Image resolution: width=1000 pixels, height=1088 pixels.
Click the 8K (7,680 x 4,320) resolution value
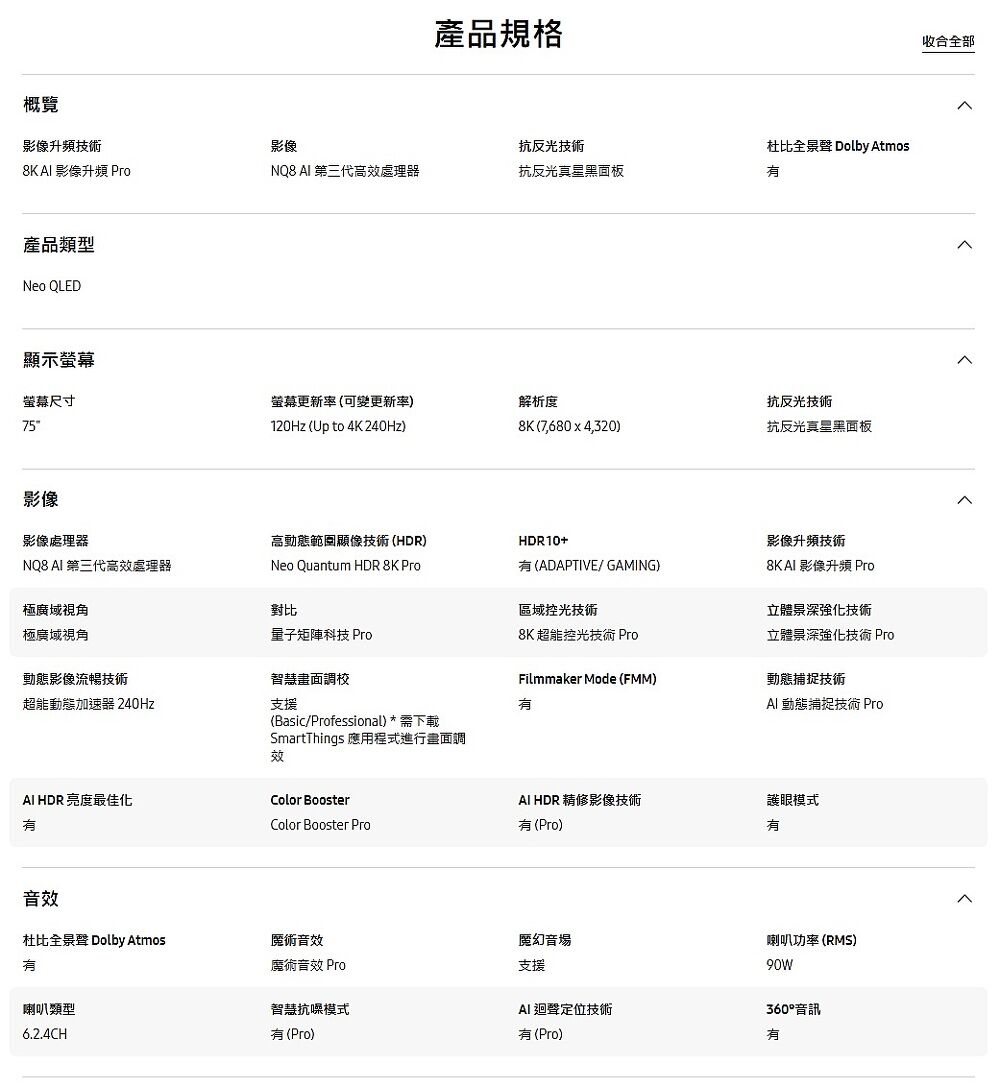[x=569, y=426]
